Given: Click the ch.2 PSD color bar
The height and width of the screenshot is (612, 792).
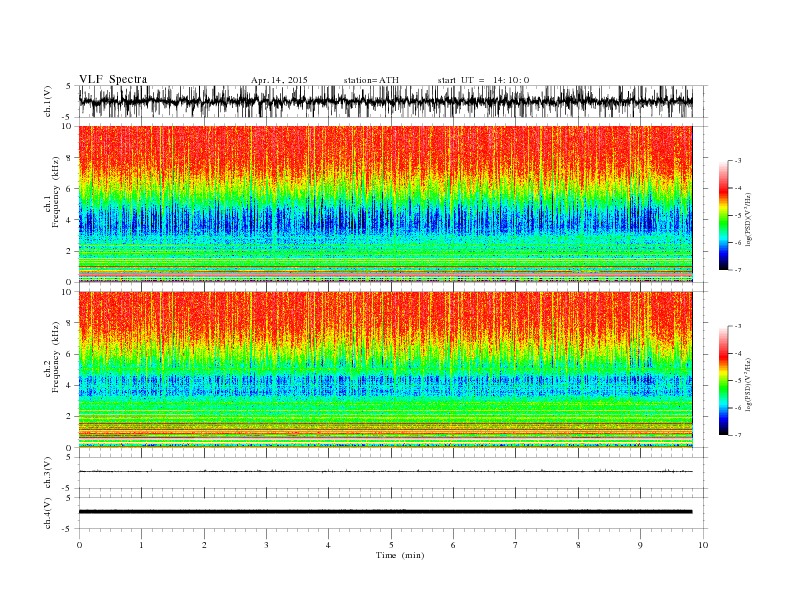Looking at the screenshot, I should point(723,381).
